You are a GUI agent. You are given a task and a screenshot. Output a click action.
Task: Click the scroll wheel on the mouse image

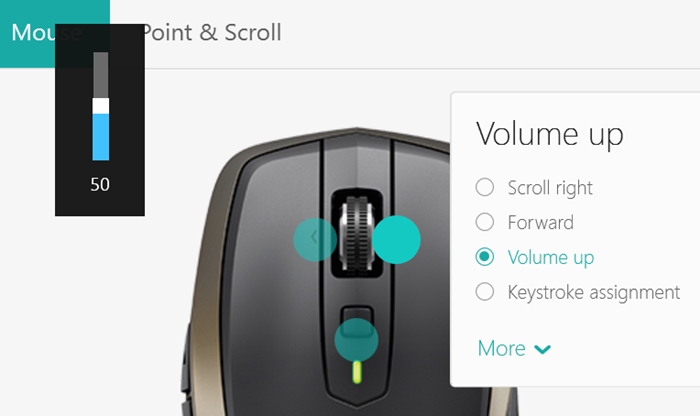[x=356, y=233]
